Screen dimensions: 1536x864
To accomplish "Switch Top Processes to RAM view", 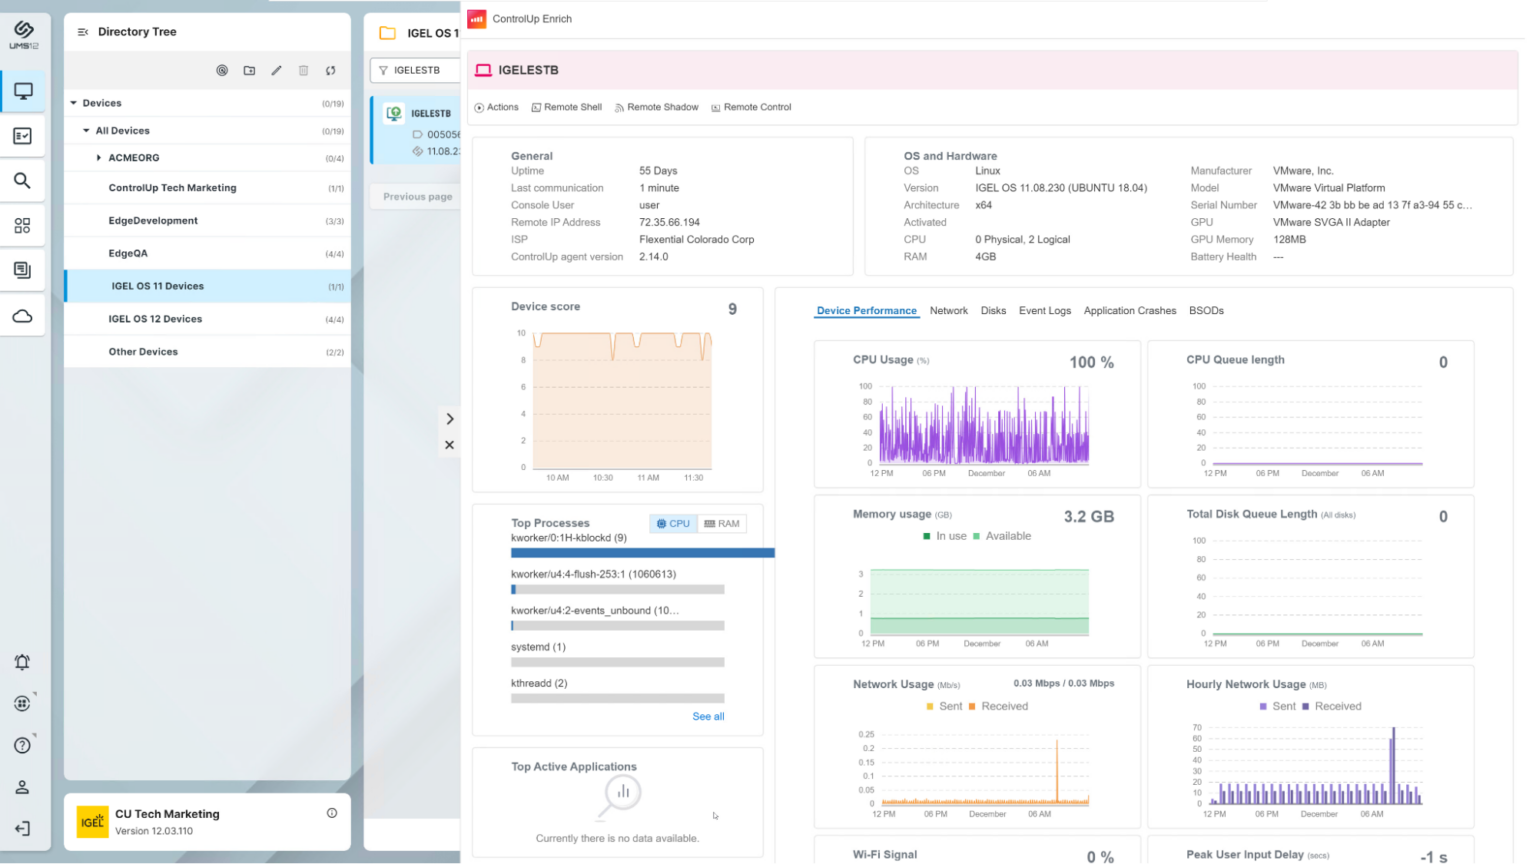I will (x=722, y=523).
